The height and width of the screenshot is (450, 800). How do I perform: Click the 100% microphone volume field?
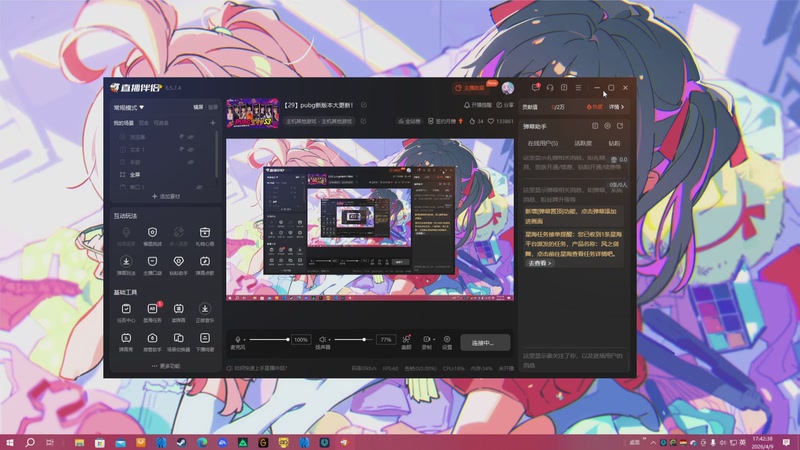[301, 340]
